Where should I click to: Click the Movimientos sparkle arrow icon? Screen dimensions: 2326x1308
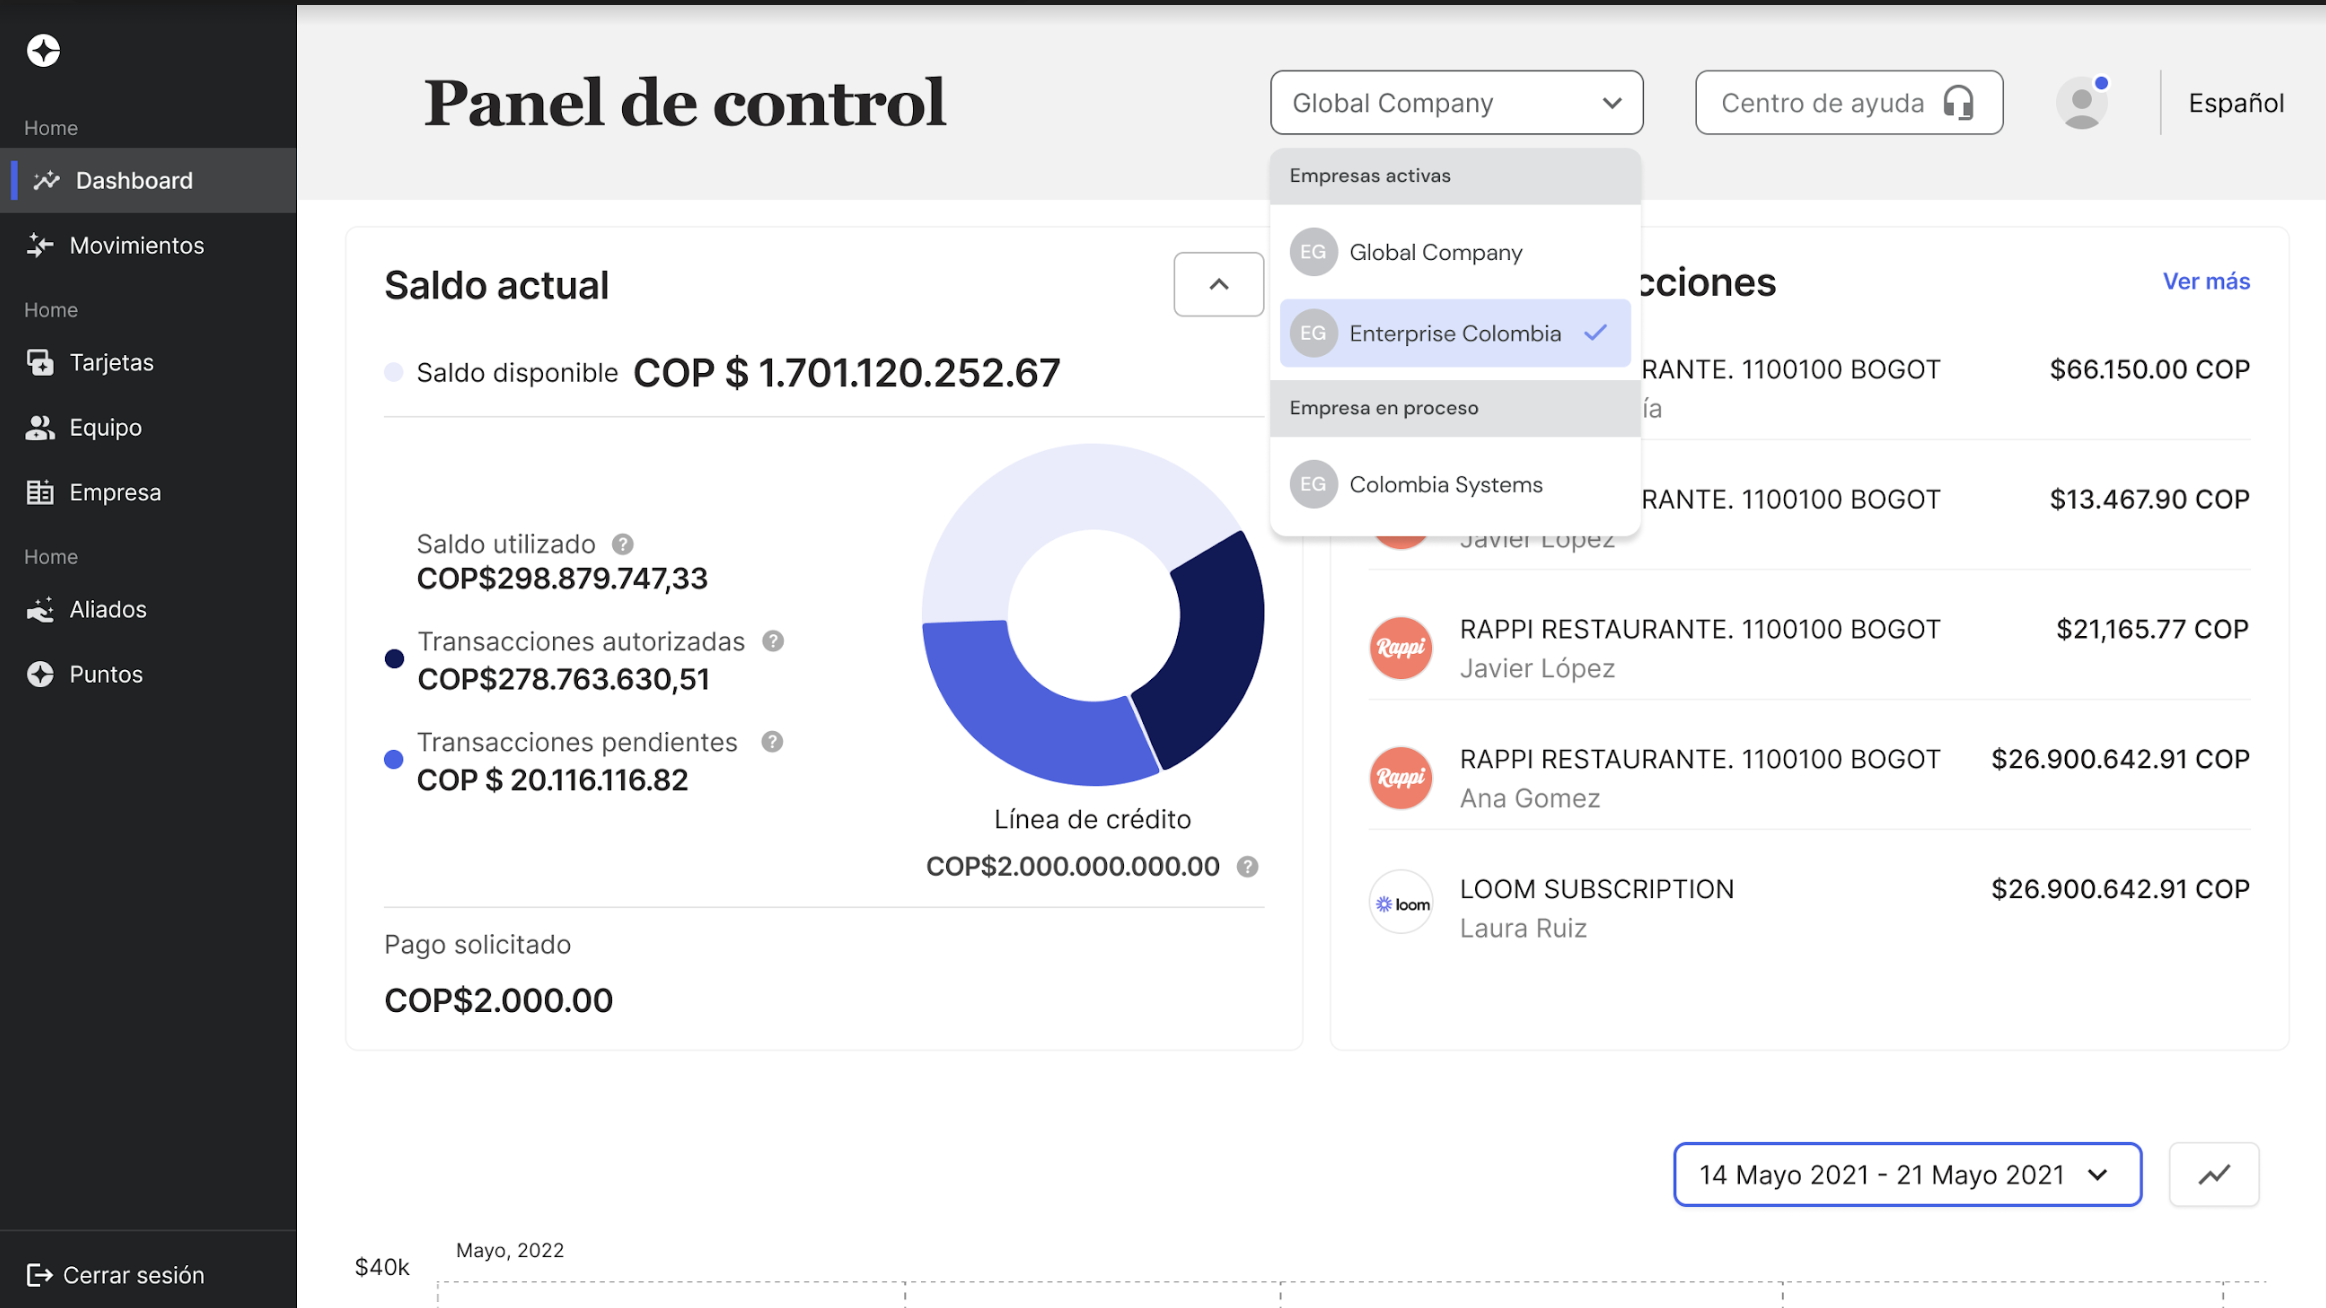[x=40, y=245]
